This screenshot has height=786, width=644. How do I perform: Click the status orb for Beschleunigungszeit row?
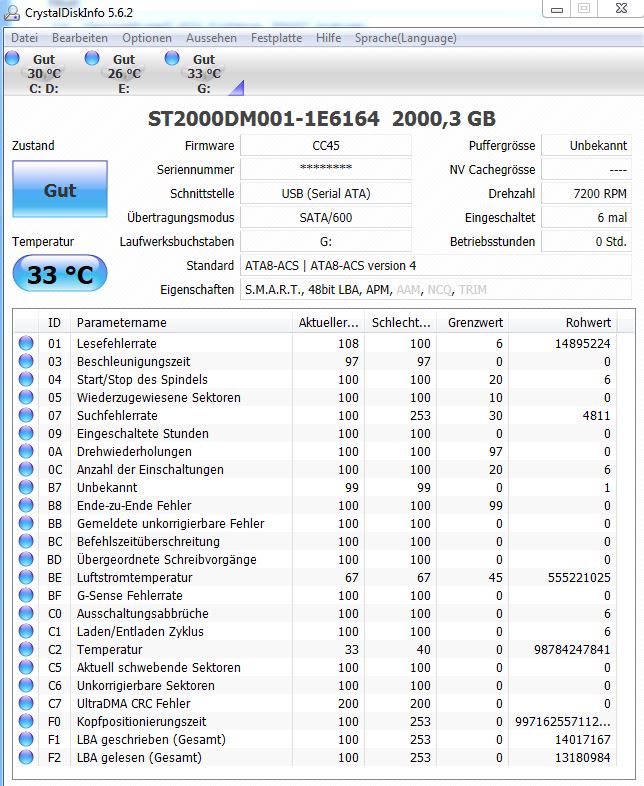coord(26,361)
